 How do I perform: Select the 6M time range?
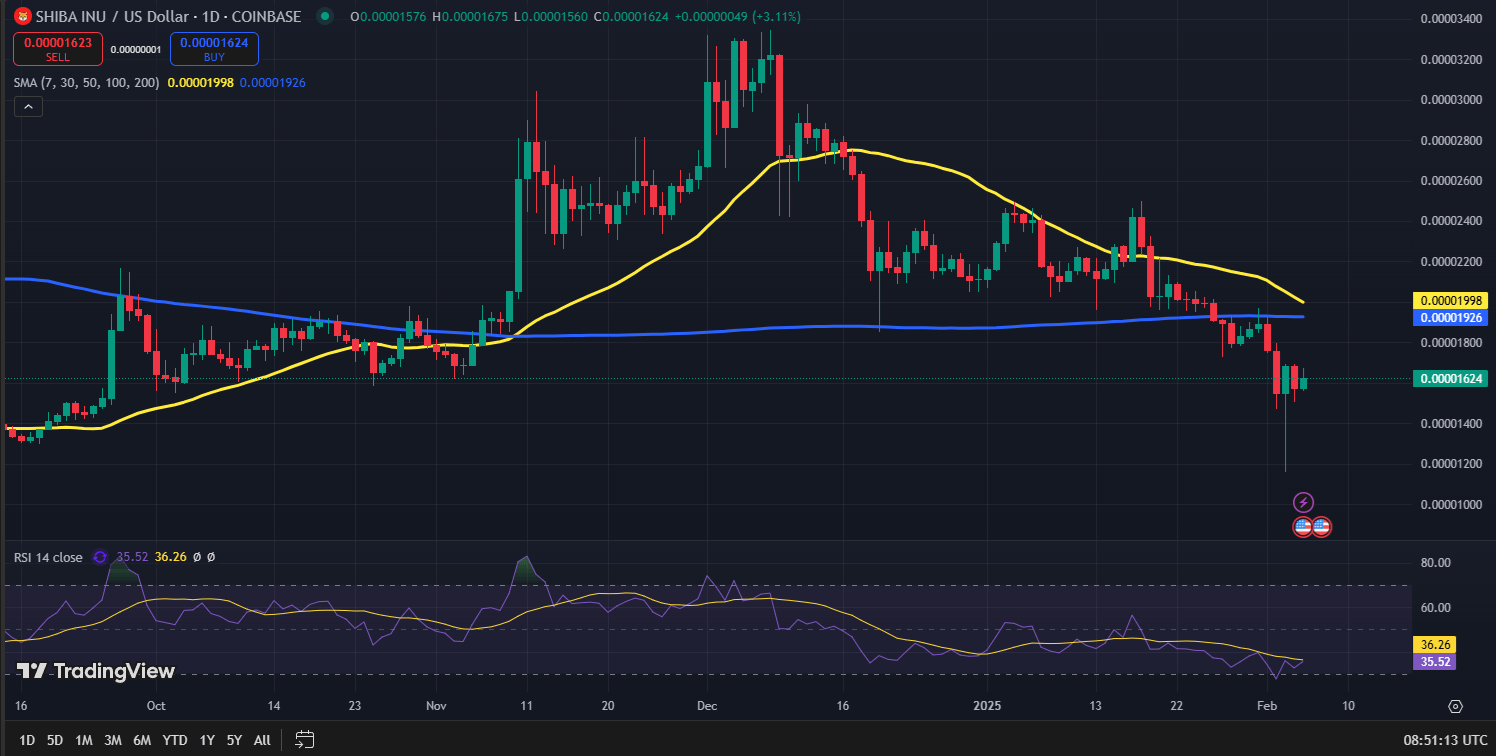(x=142, y=740)
